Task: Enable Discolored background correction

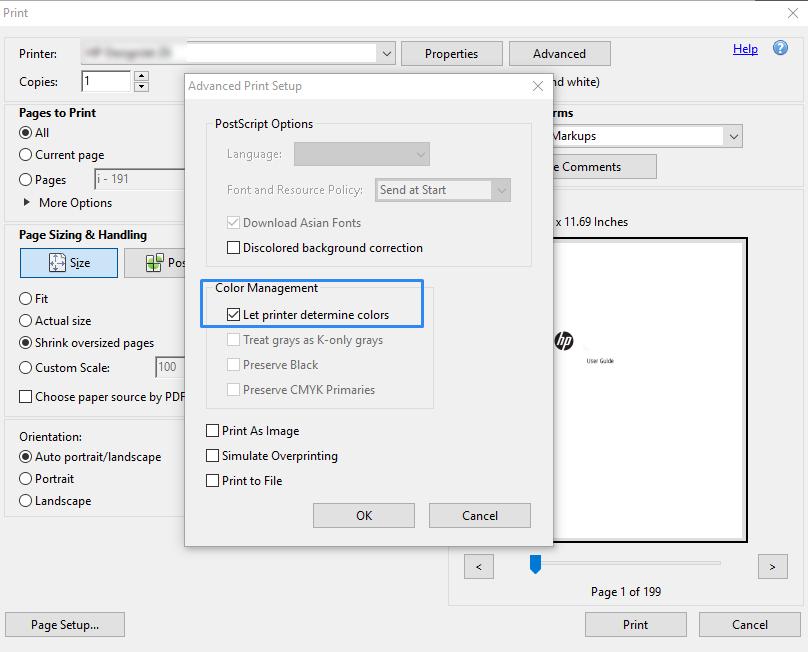Action: 233,248
